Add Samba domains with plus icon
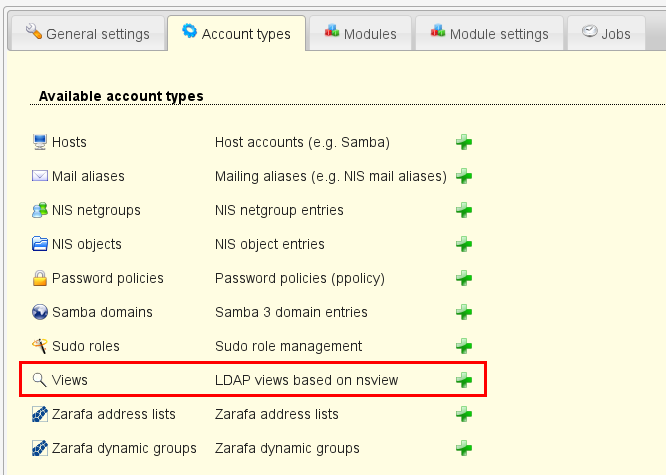 [x=464, y=312]
